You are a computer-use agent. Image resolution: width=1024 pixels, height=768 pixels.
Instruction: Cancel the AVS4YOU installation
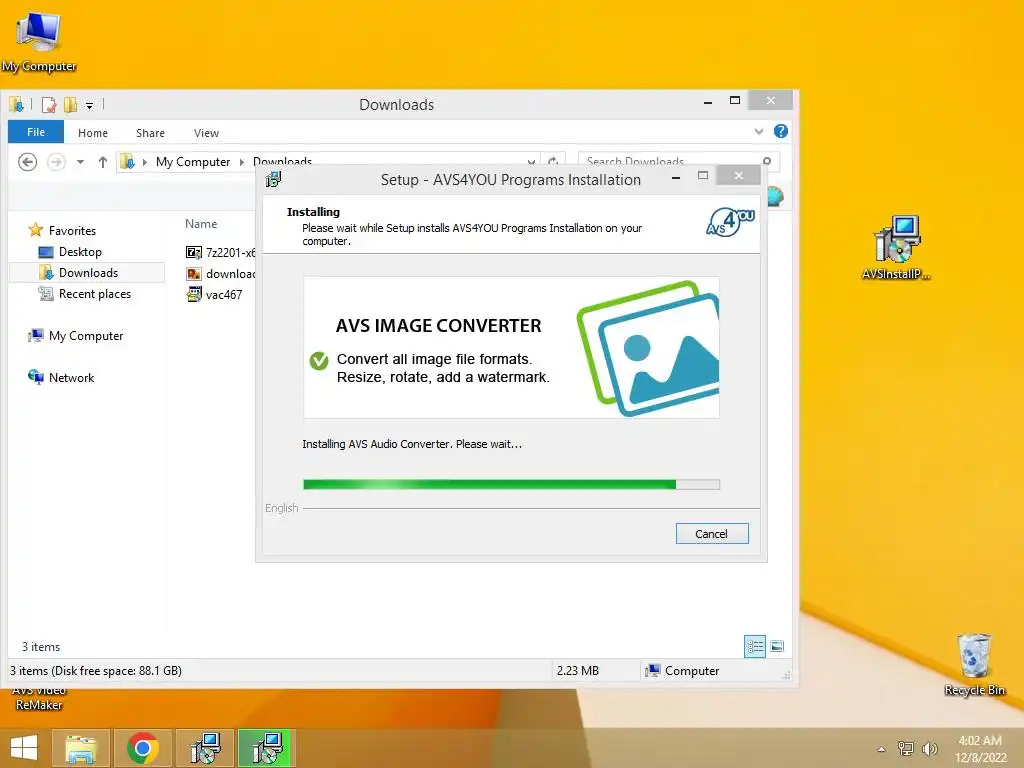point(712,534)
